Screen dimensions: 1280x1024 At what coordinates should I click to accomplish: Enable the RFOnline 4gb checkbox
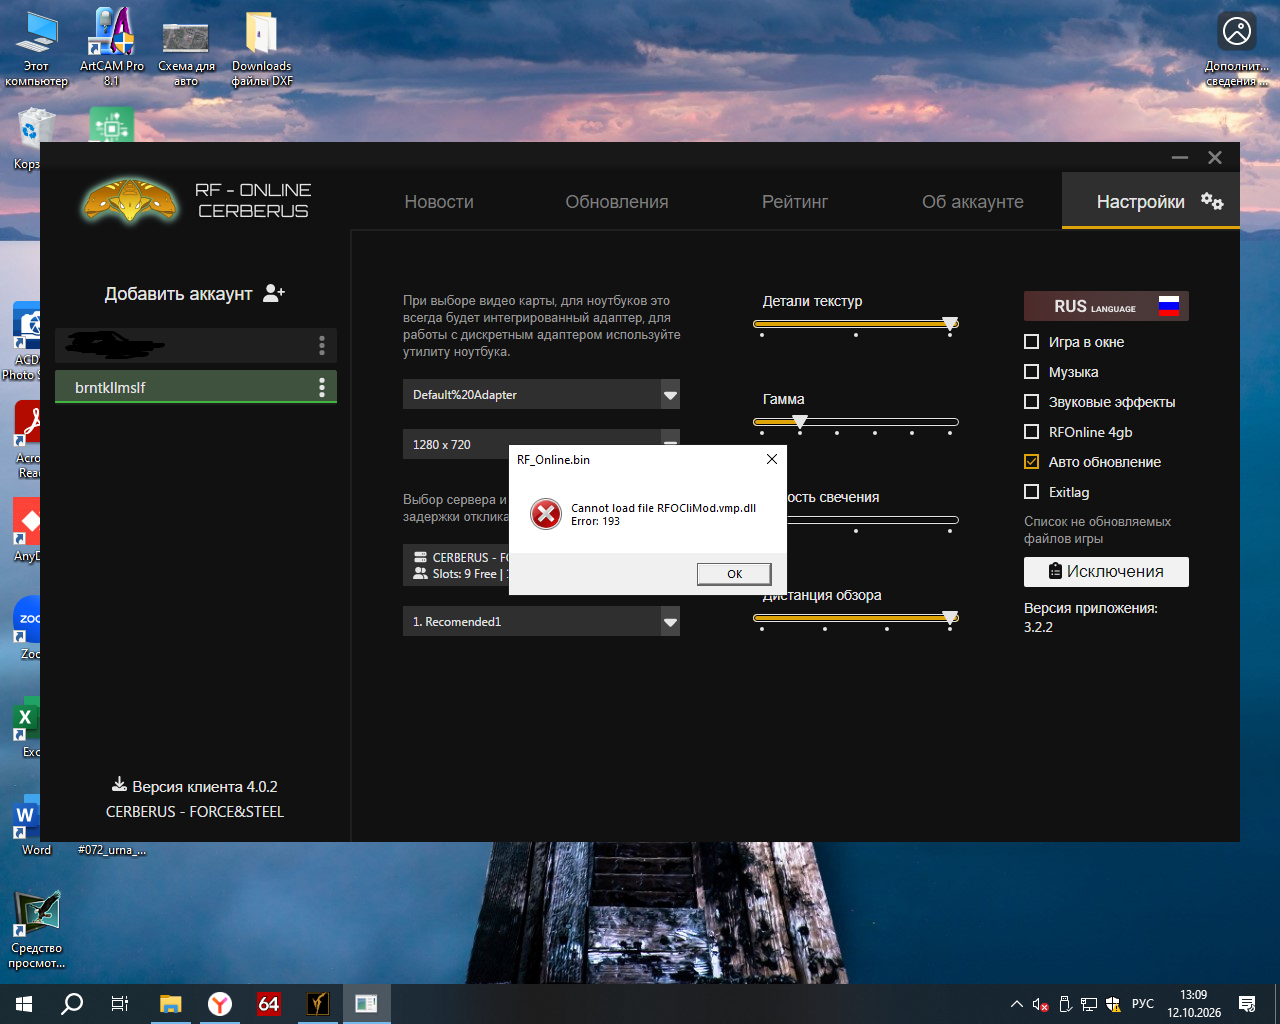1032,432
